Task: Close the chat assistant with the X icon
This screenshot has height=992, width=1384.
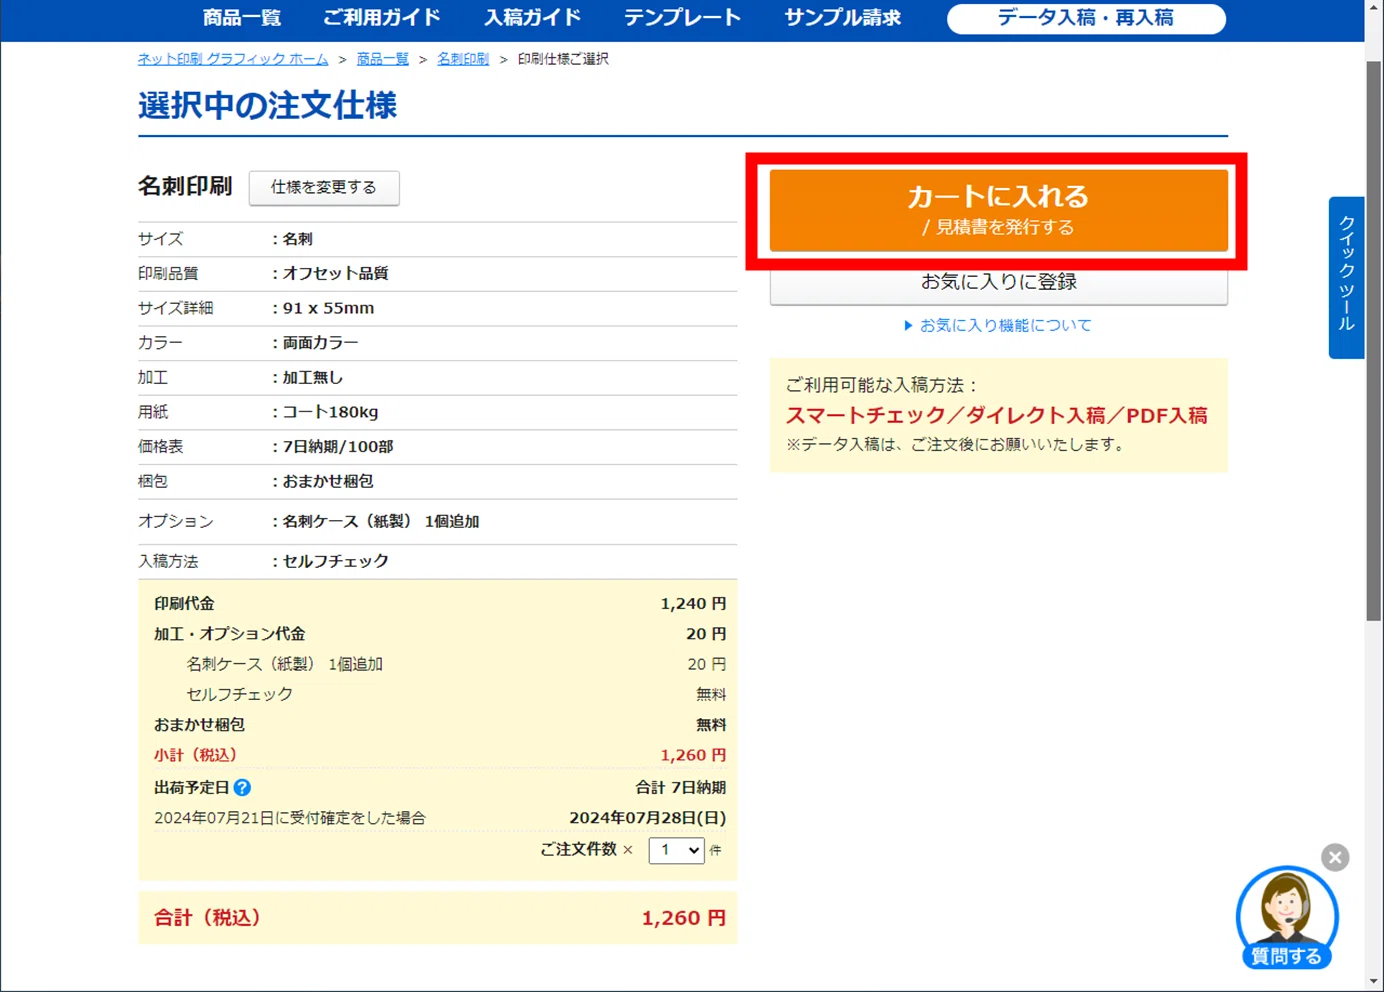Action: point(1335,857)
